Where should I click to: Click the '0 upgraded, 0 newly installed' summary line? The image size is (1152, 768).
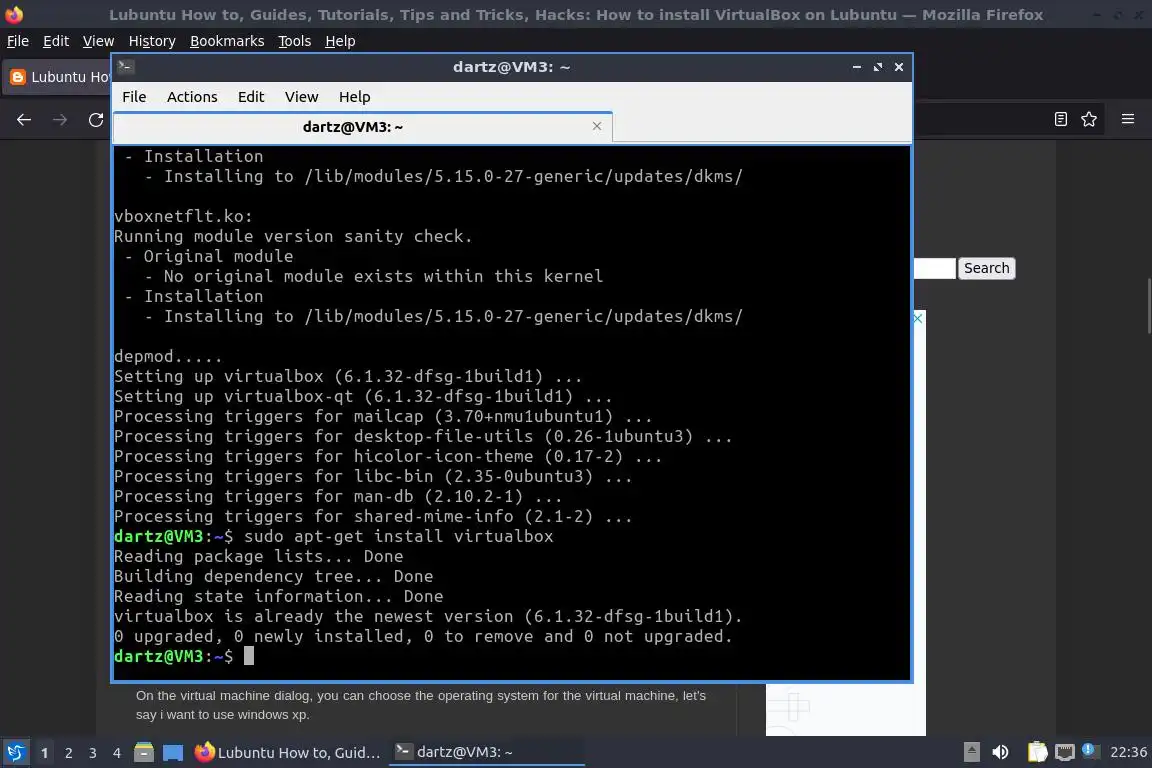[x=423, y=636]
